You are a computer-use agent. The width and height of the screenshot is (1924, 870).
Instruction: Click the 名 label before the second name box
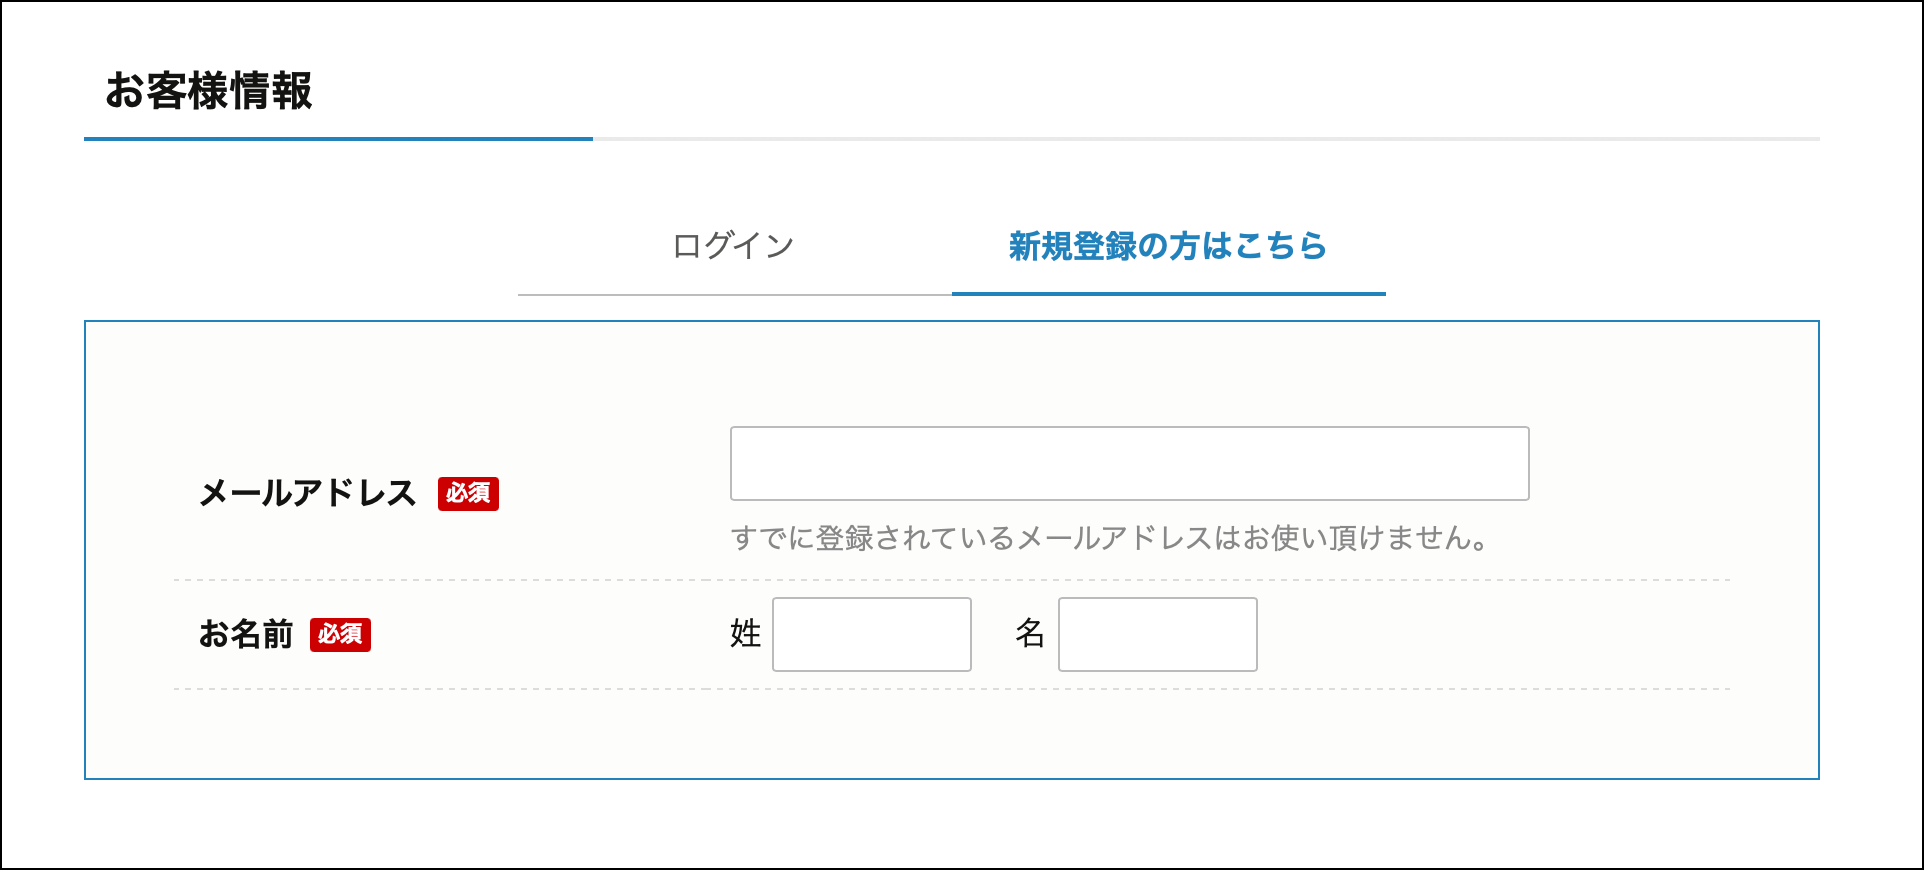pyautogui.click(x=1030, y=634)
